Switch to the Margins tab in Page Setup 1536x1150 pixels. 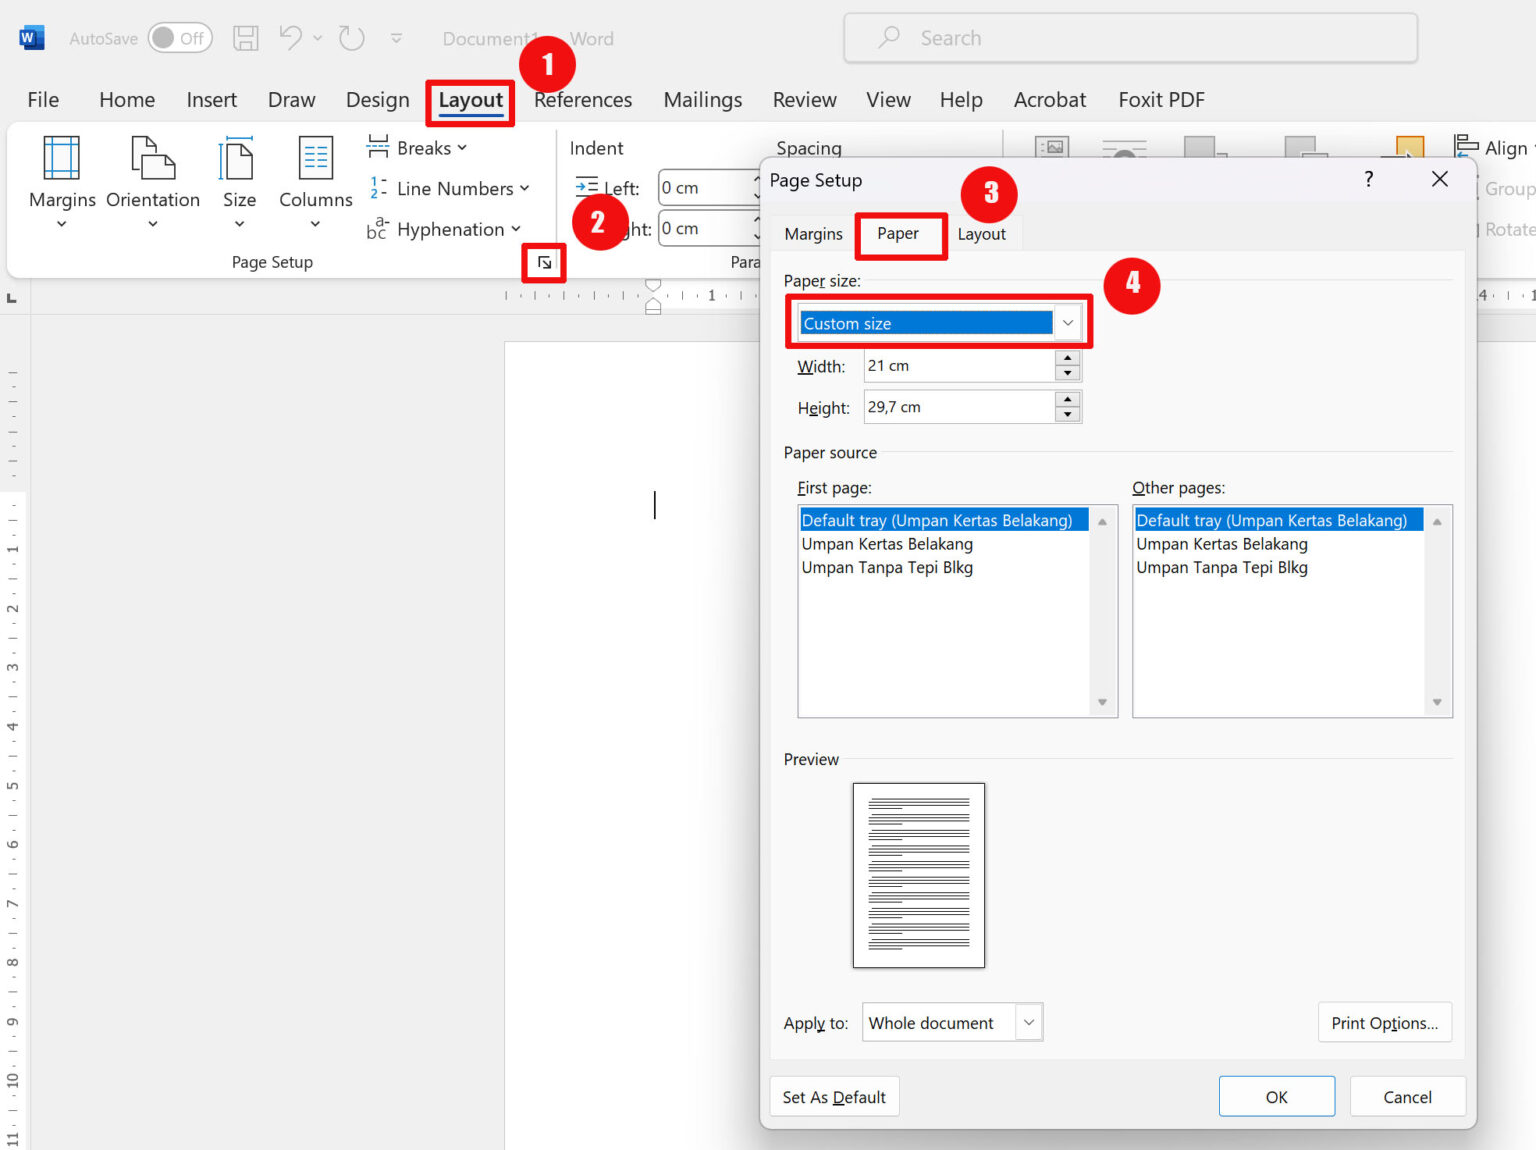[812, 233]
